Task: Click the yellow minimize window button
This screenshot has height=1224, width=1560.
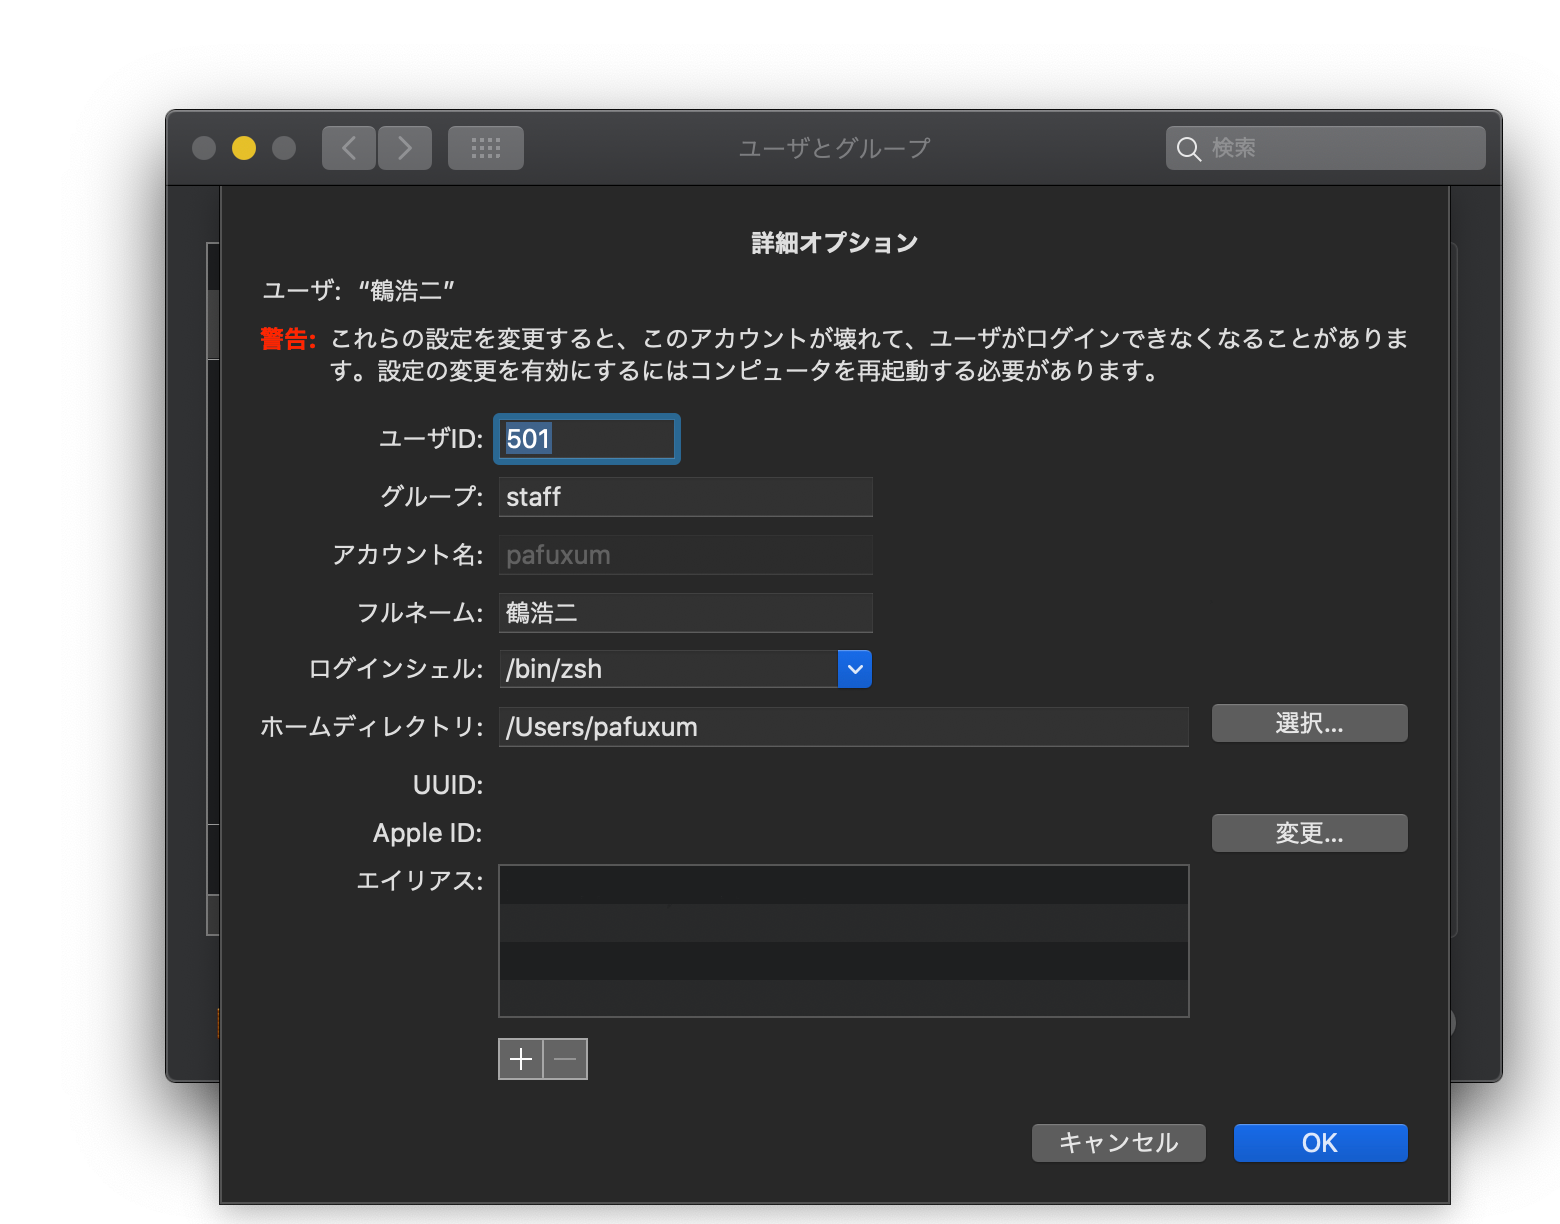Action: [244, 148]
